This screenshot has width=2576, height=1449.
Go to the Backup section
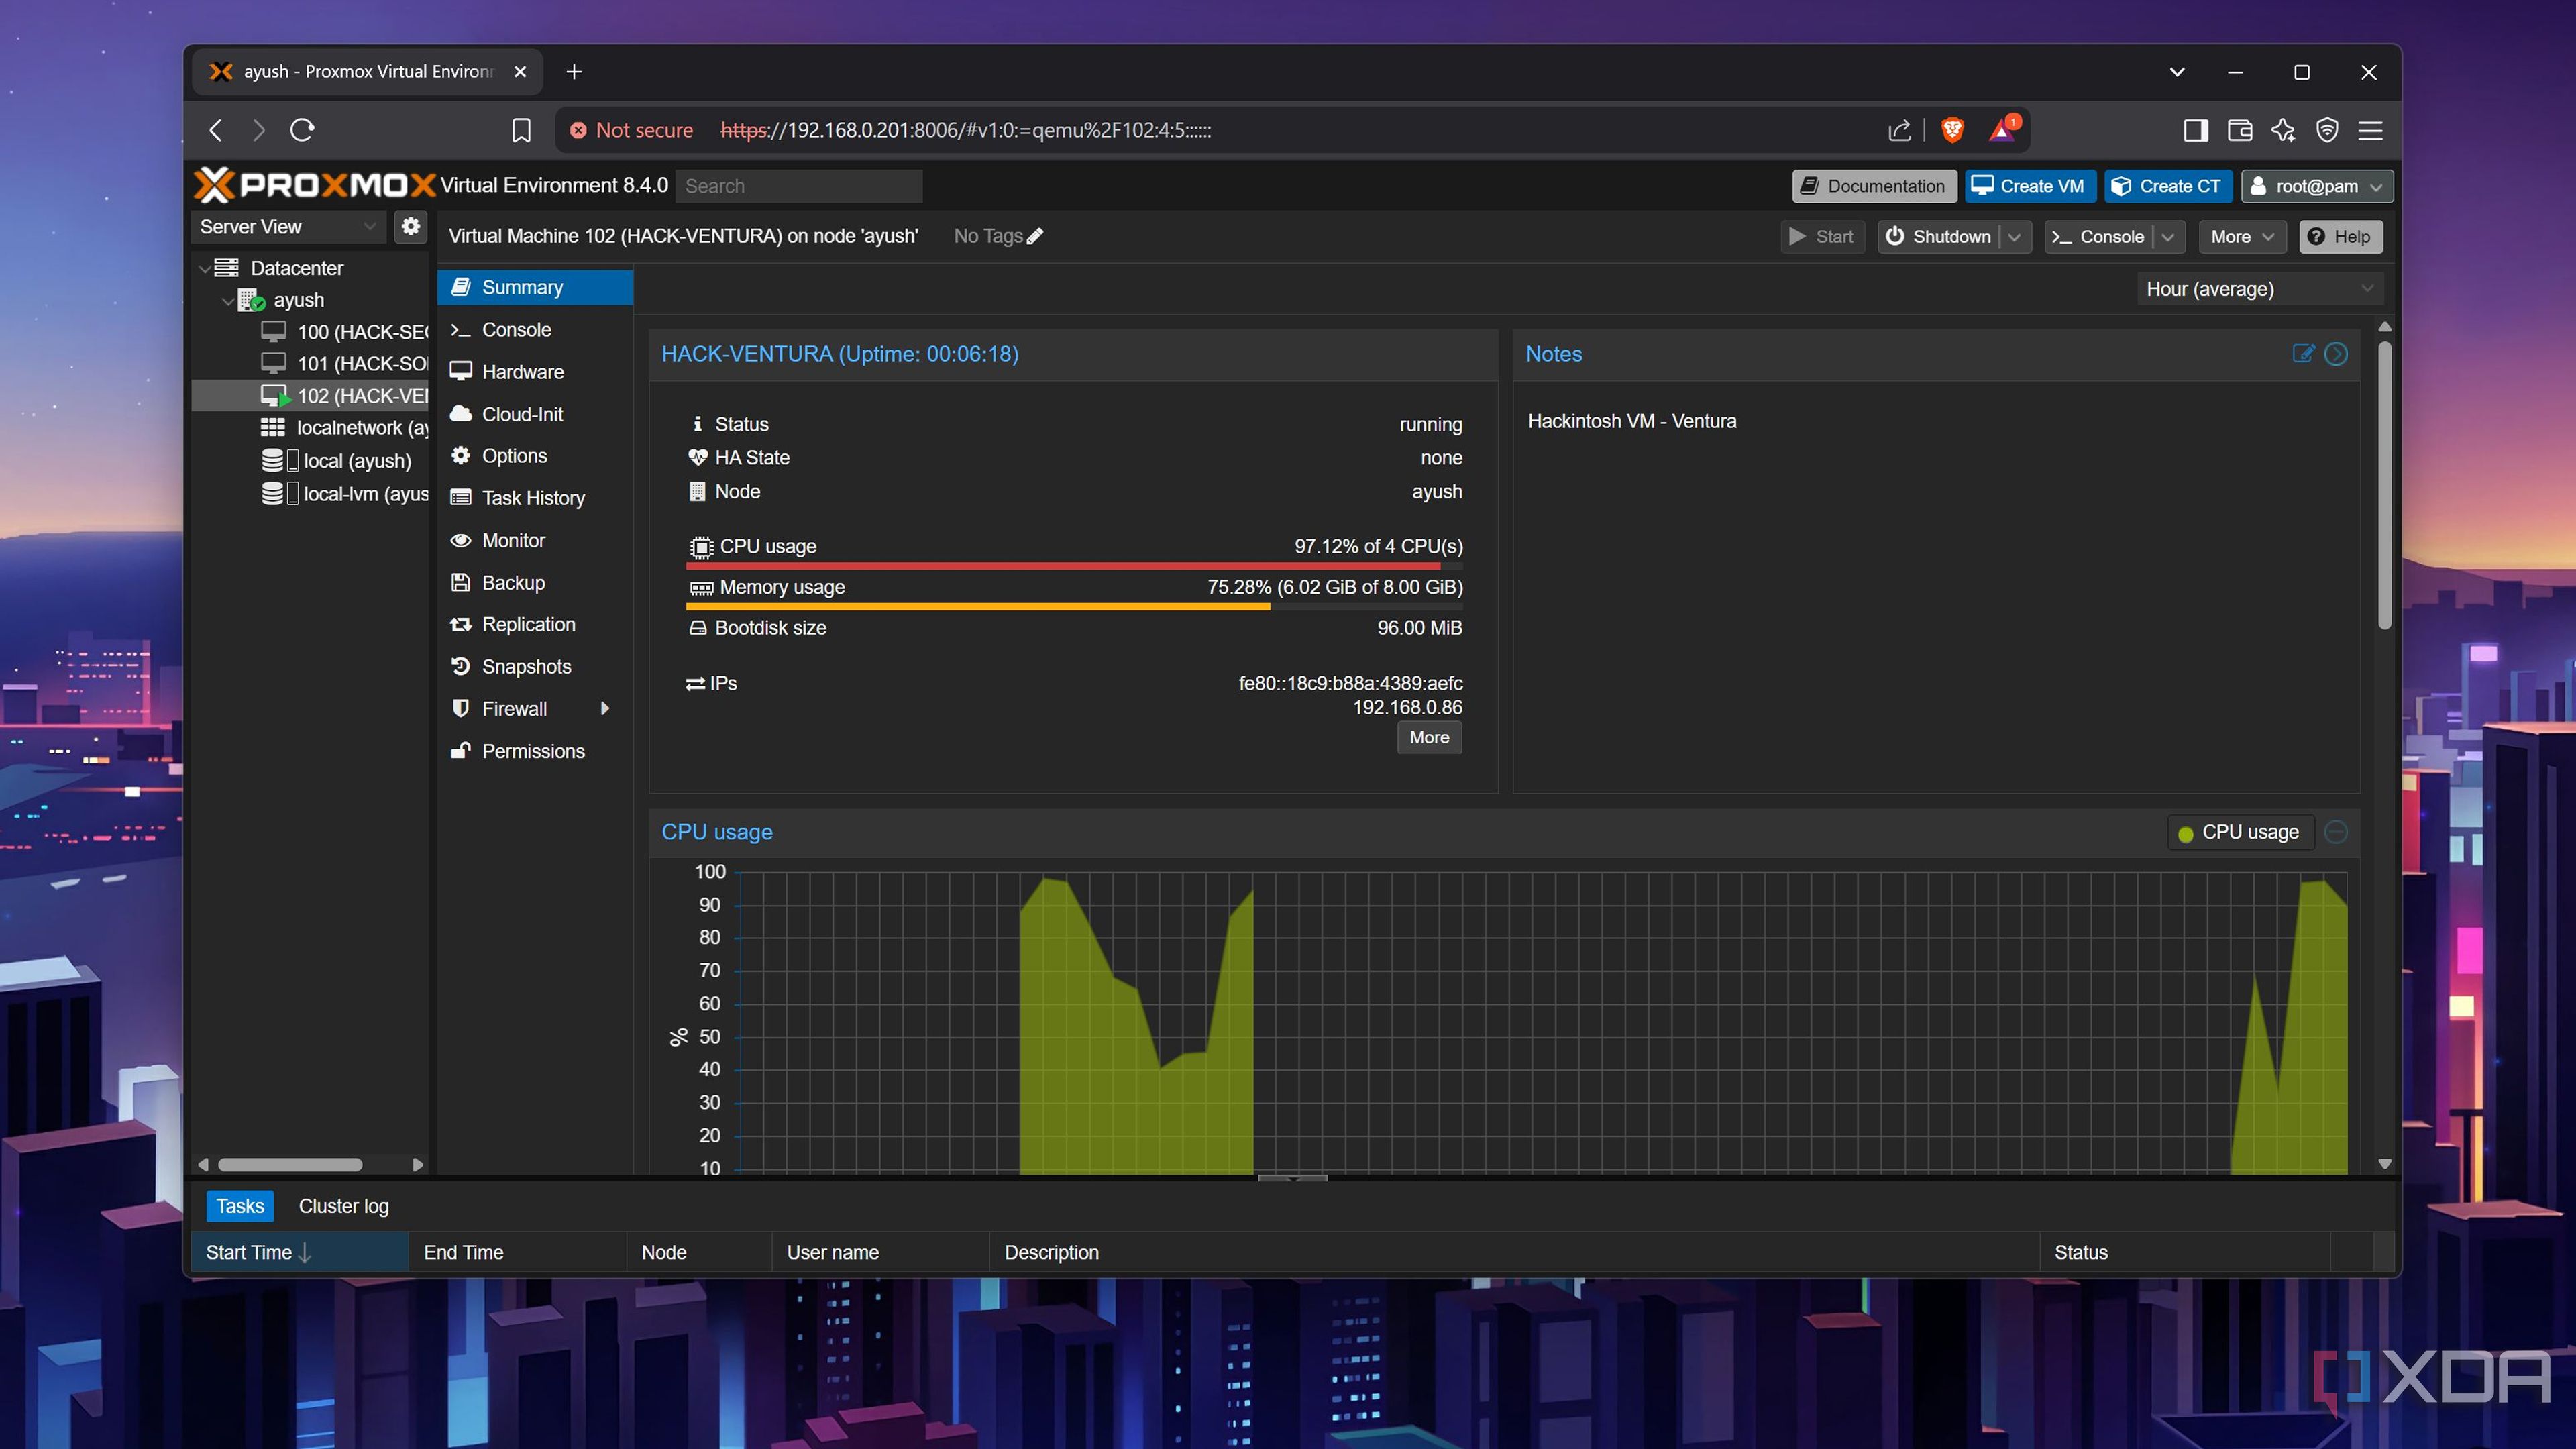click(535, 583)
